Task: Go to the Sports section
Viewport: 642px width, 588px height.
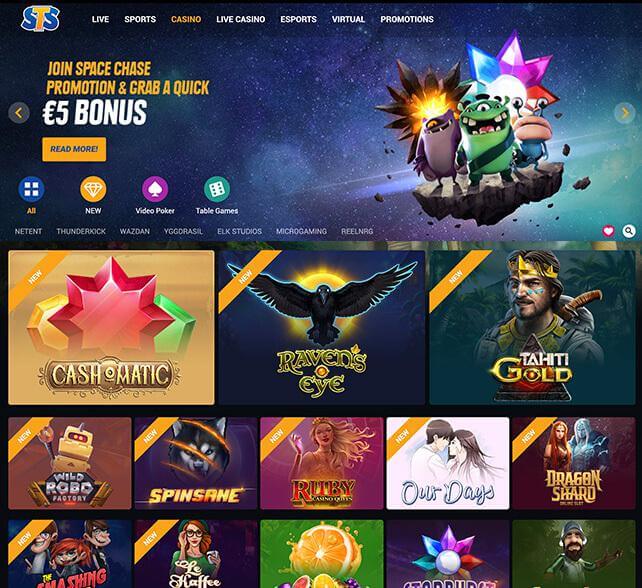Action: click(x=140, y=19)
